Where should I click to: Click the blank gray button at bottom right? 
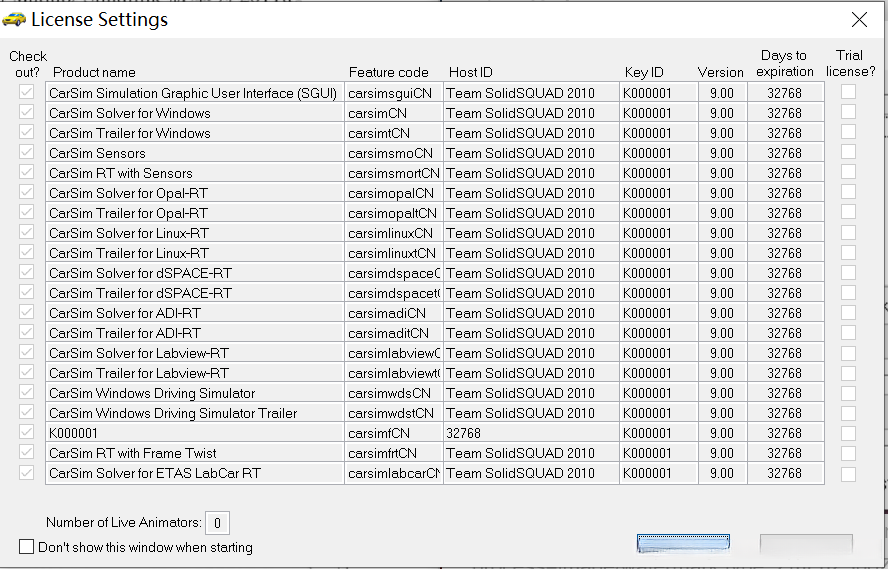tap(806, 545)
